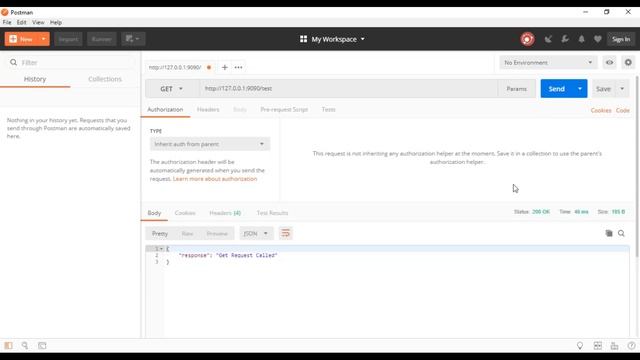Viewport: 640px width, 360px height.
Task: Open tab options three dots menu
Action: (238, 67)
